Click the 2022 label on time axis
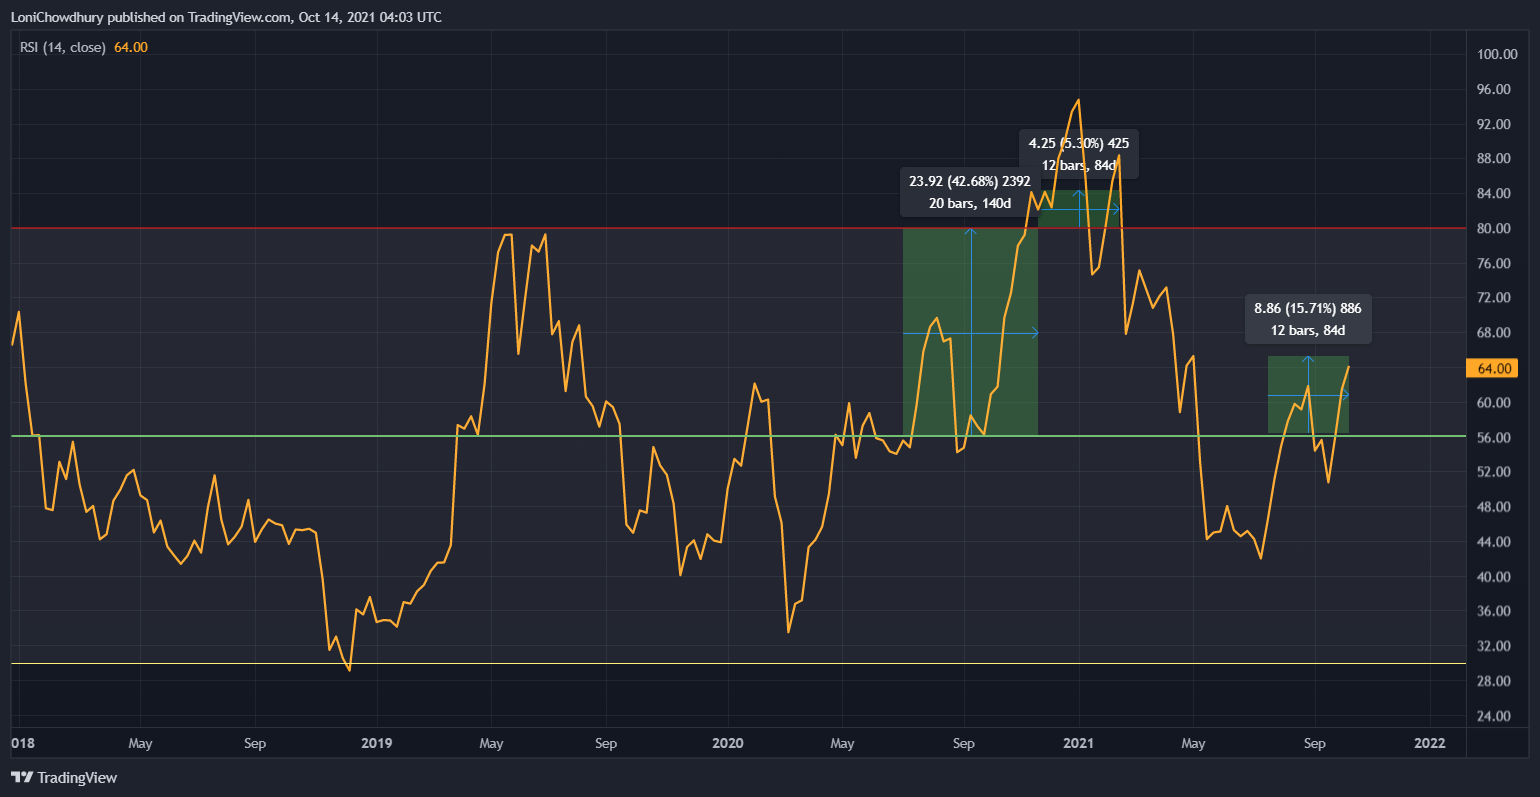 (1430, 743)
